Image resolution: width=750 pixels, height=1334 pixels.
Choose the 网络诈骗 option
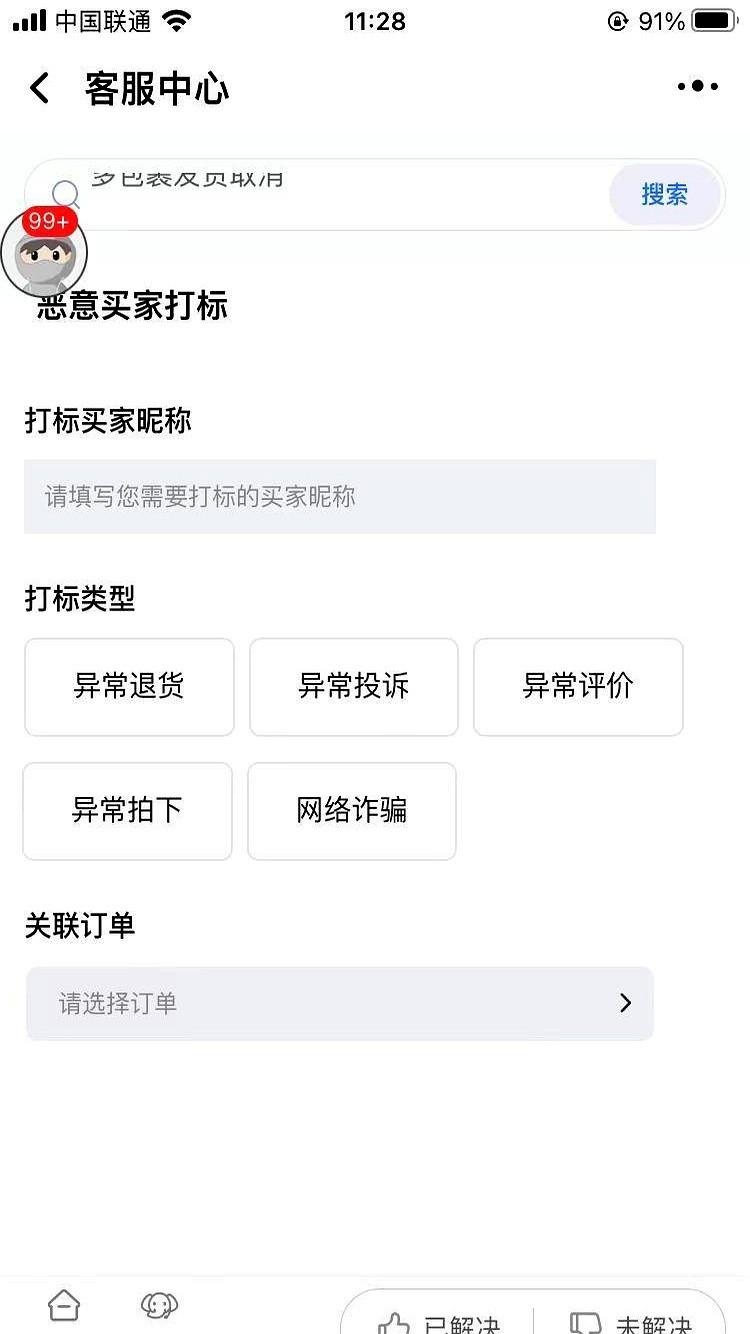pos(352,811)
